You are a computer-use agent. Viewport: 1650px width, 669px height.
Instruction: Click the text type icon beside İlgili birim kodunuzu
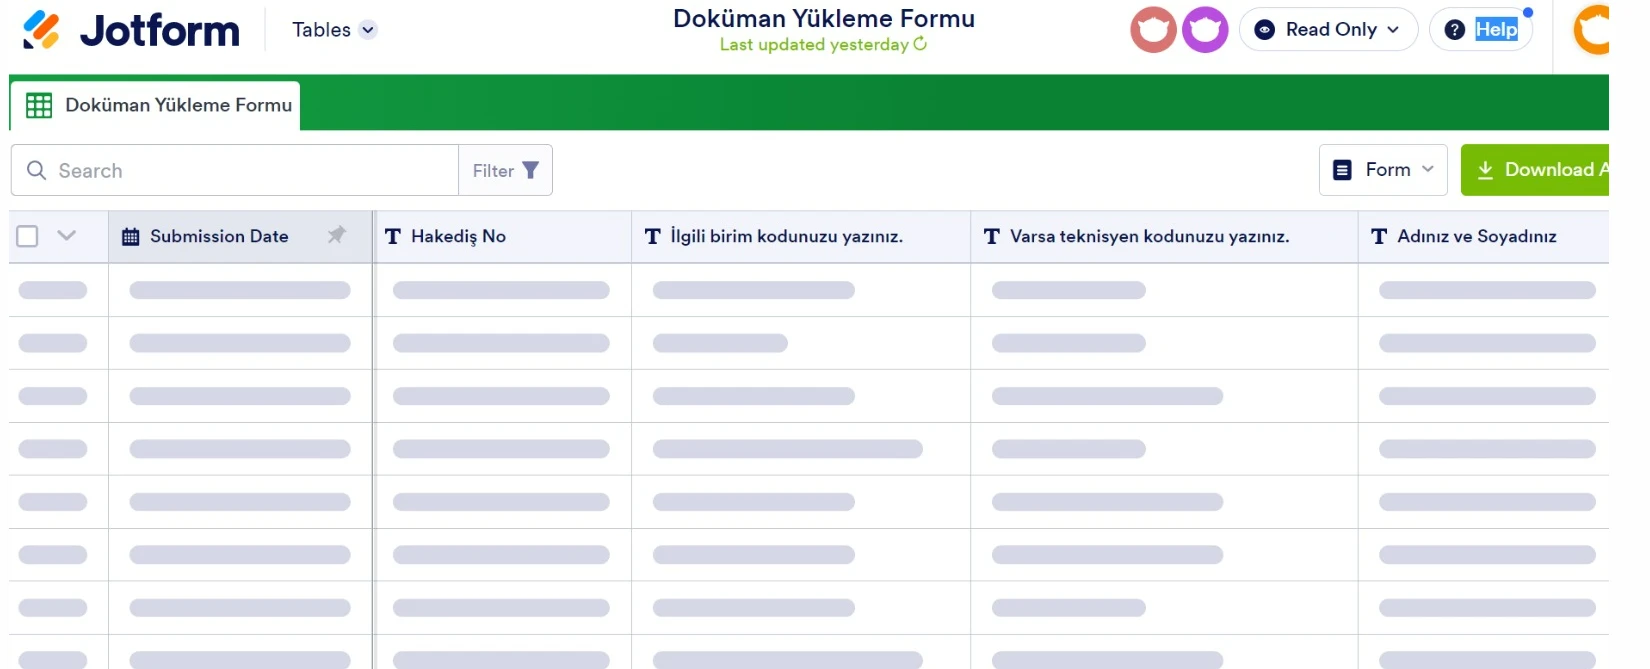coord(653,237)
